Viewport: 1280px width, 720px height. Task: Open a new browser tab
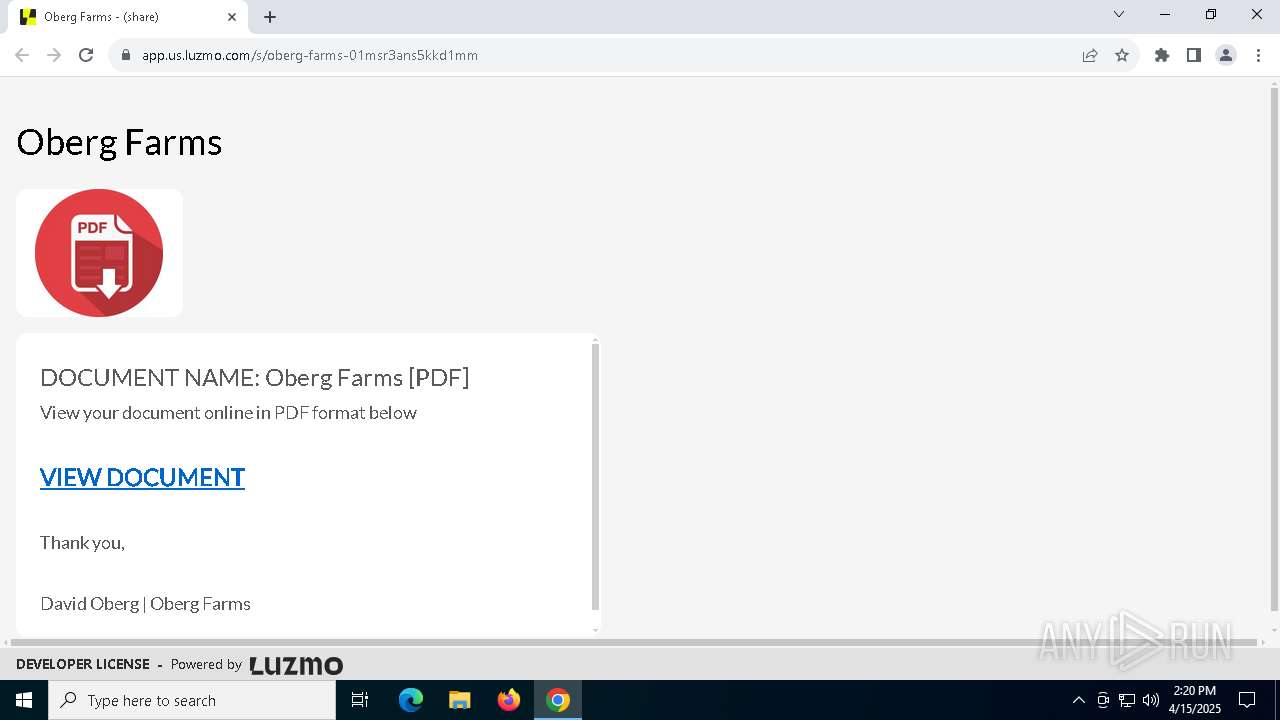pyautogui.click(x=270, y=17)
